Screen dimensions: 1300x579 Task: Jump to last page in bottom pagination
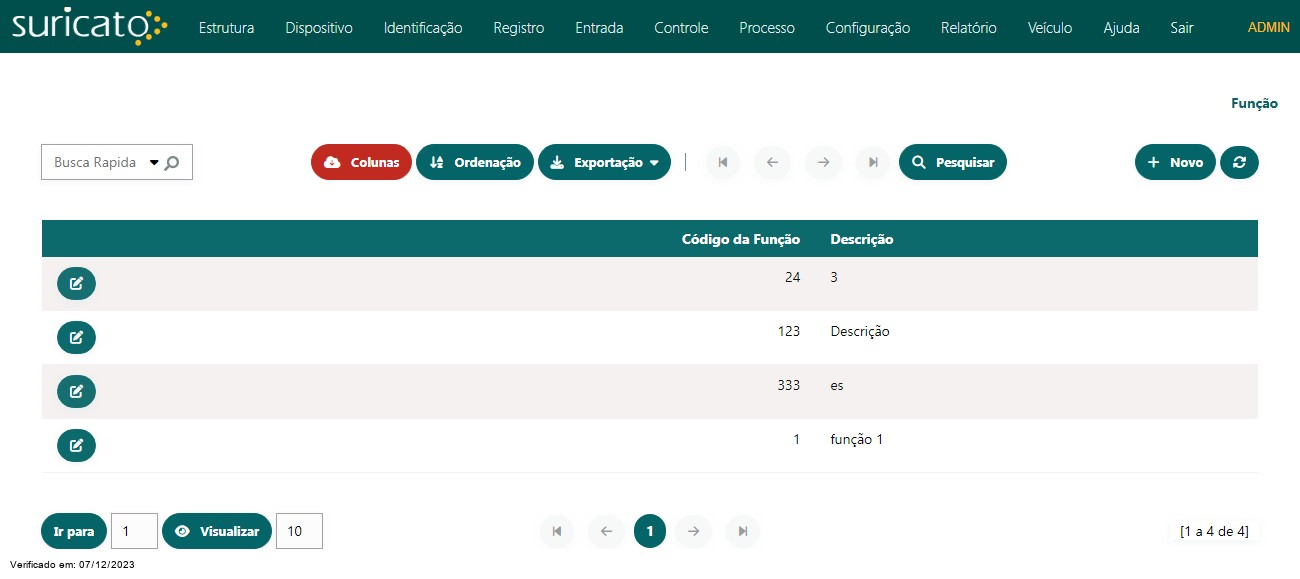[743, 531]
